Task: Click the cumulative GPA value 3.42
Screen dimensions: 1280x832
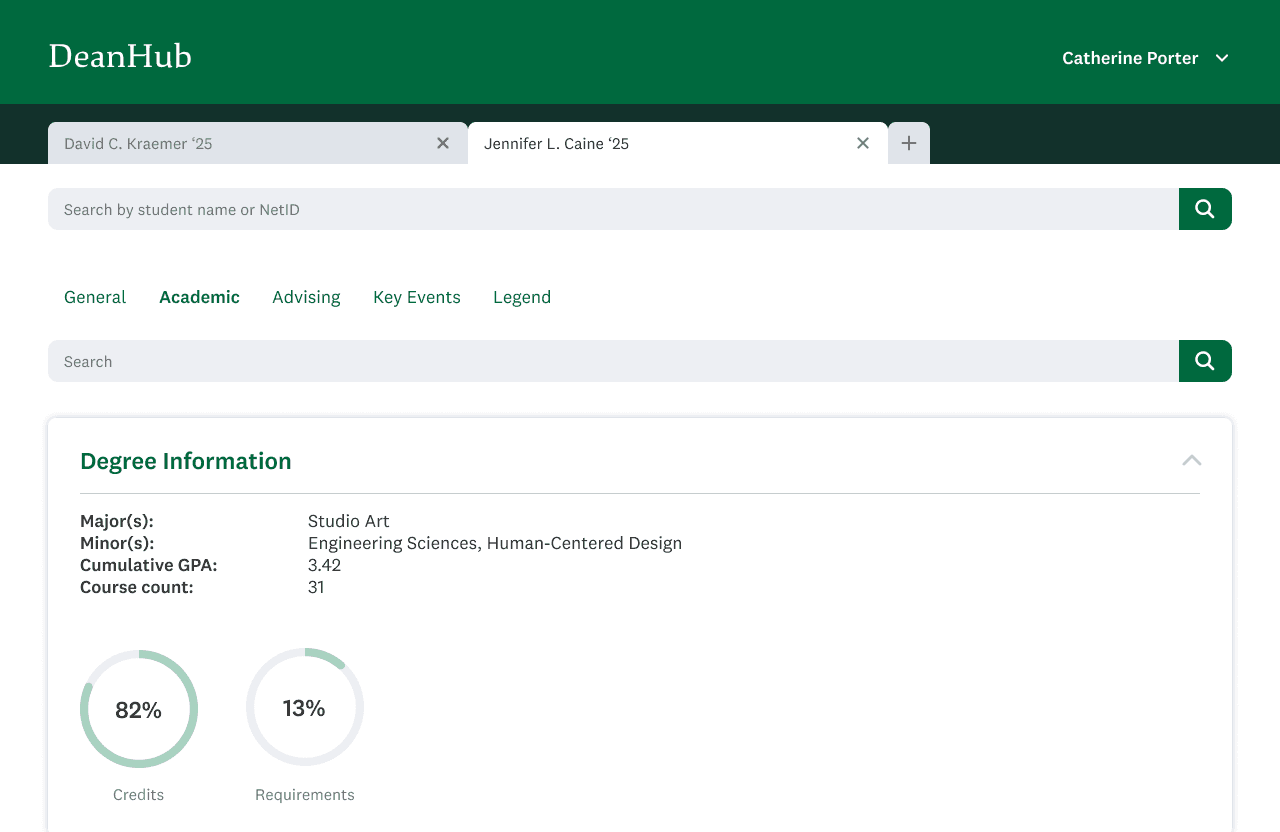Action: pyautogui.click(x=324, y=565)
